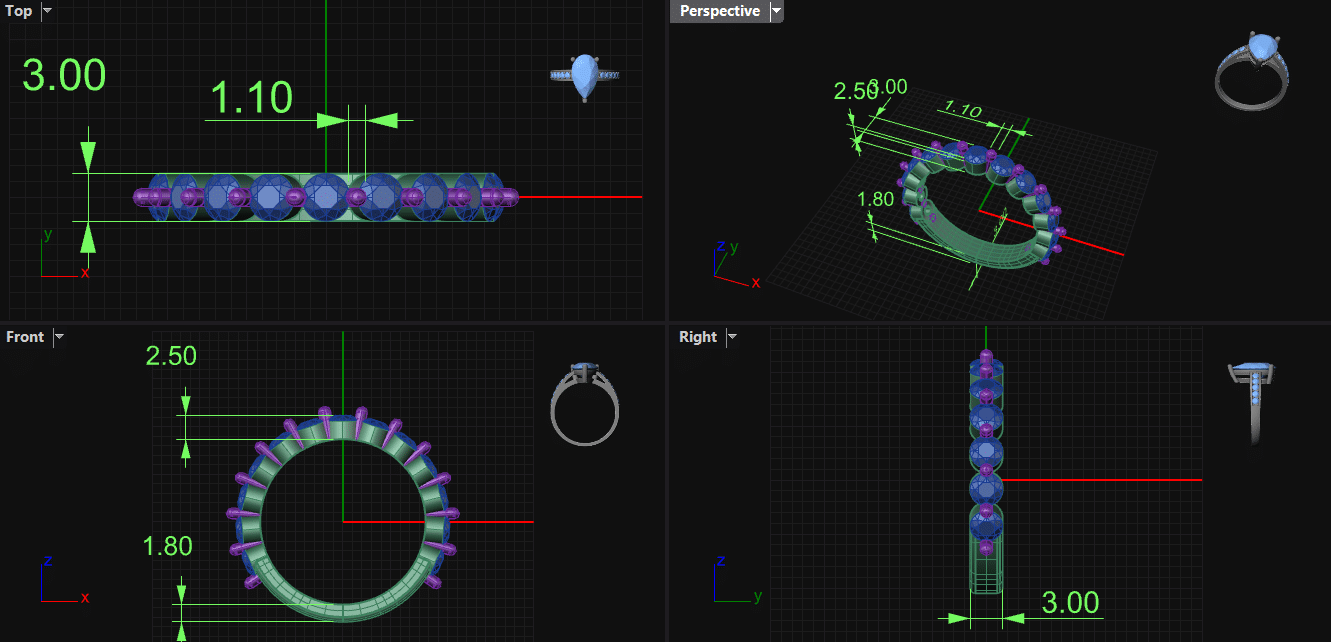Select the 3.00 dimension in Right view
The width and height of the screenshot is (1331, 642).
click(x=1070, y=603)
